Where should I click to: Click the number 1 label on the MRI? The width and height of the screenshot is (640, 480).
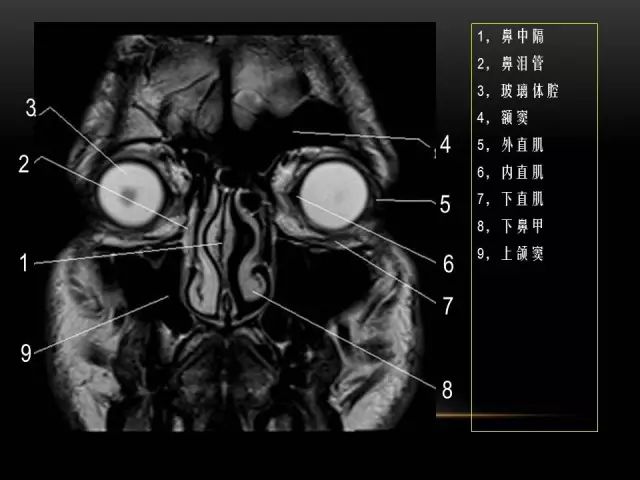[x=24, y=262]
